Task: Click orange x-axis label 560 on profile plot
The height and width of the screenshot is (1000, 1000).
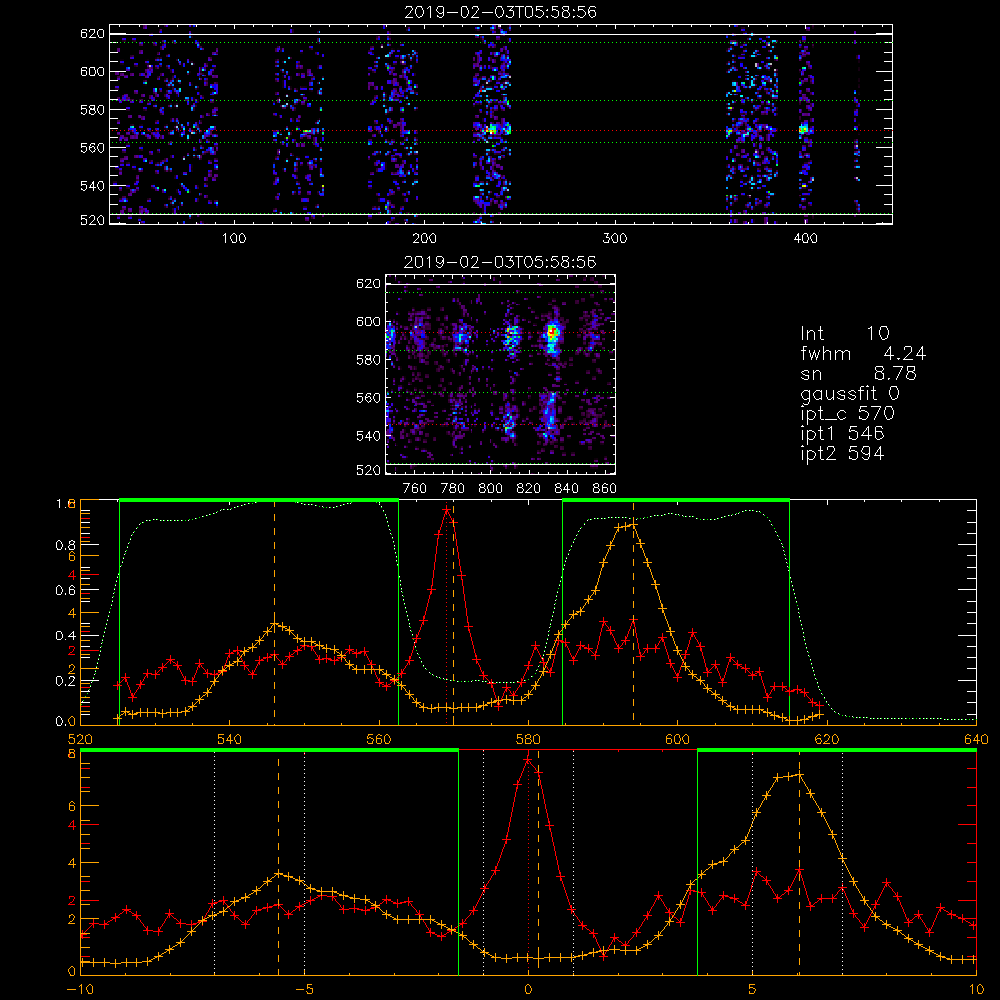Action: point(379,739)
